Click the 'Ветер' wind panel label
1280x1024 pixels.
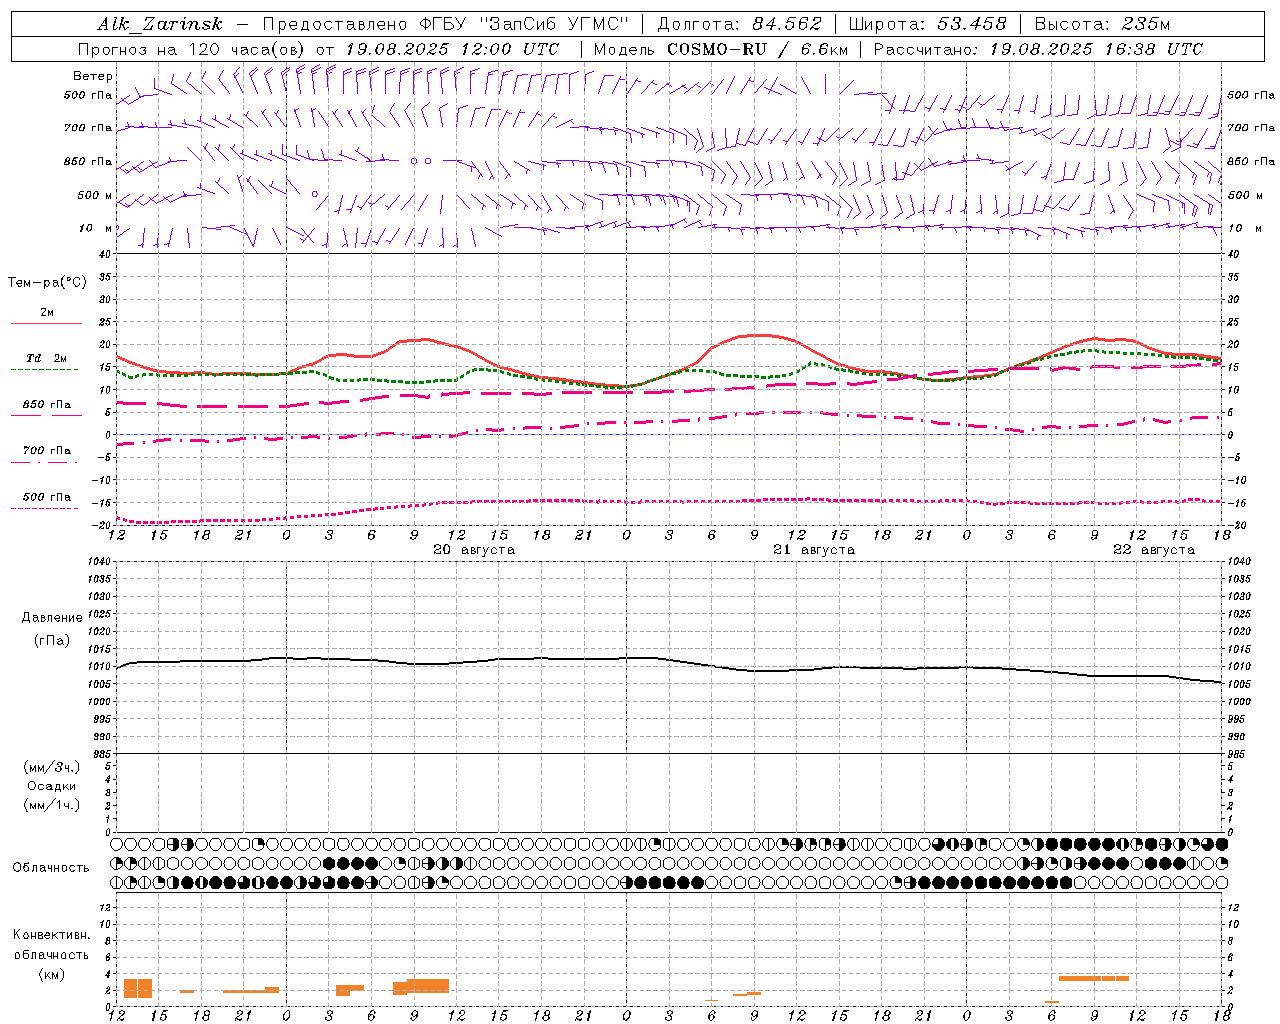[93, 76]
